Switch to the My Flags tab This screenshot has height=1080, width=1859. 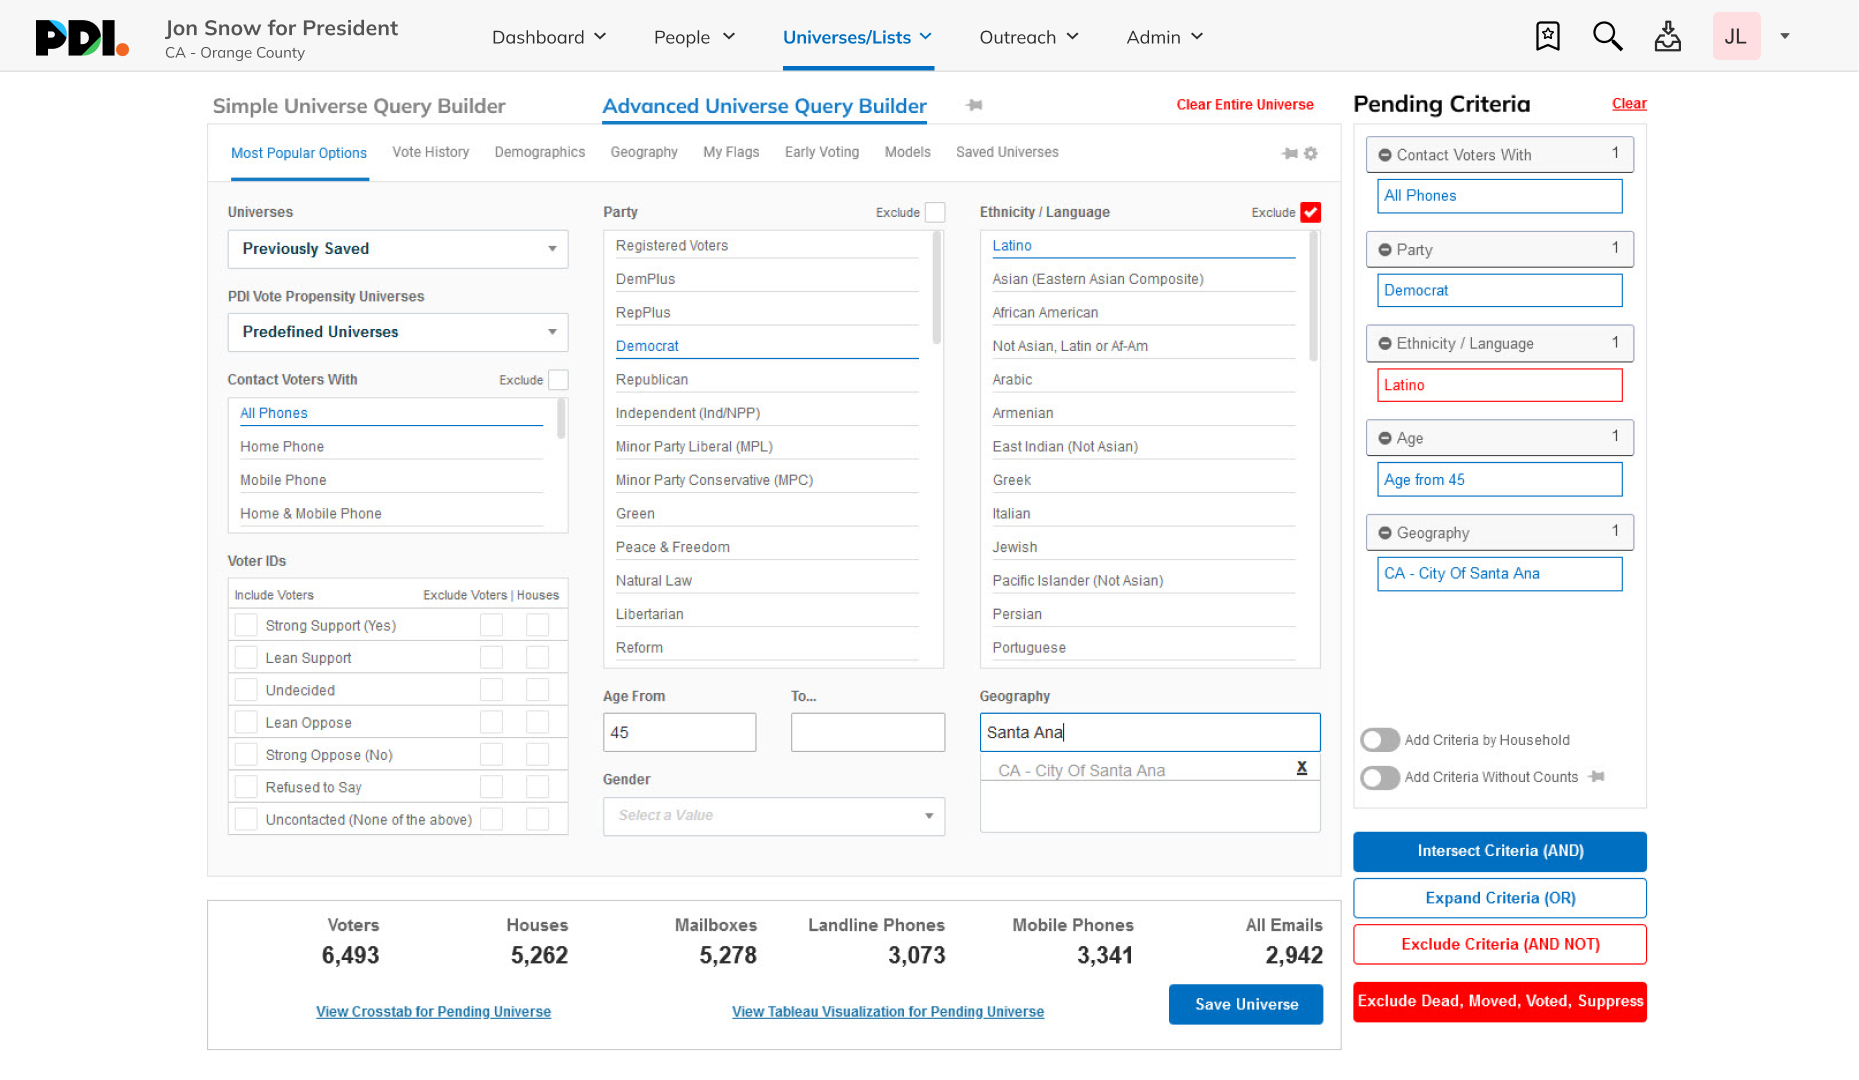(731, 152)
